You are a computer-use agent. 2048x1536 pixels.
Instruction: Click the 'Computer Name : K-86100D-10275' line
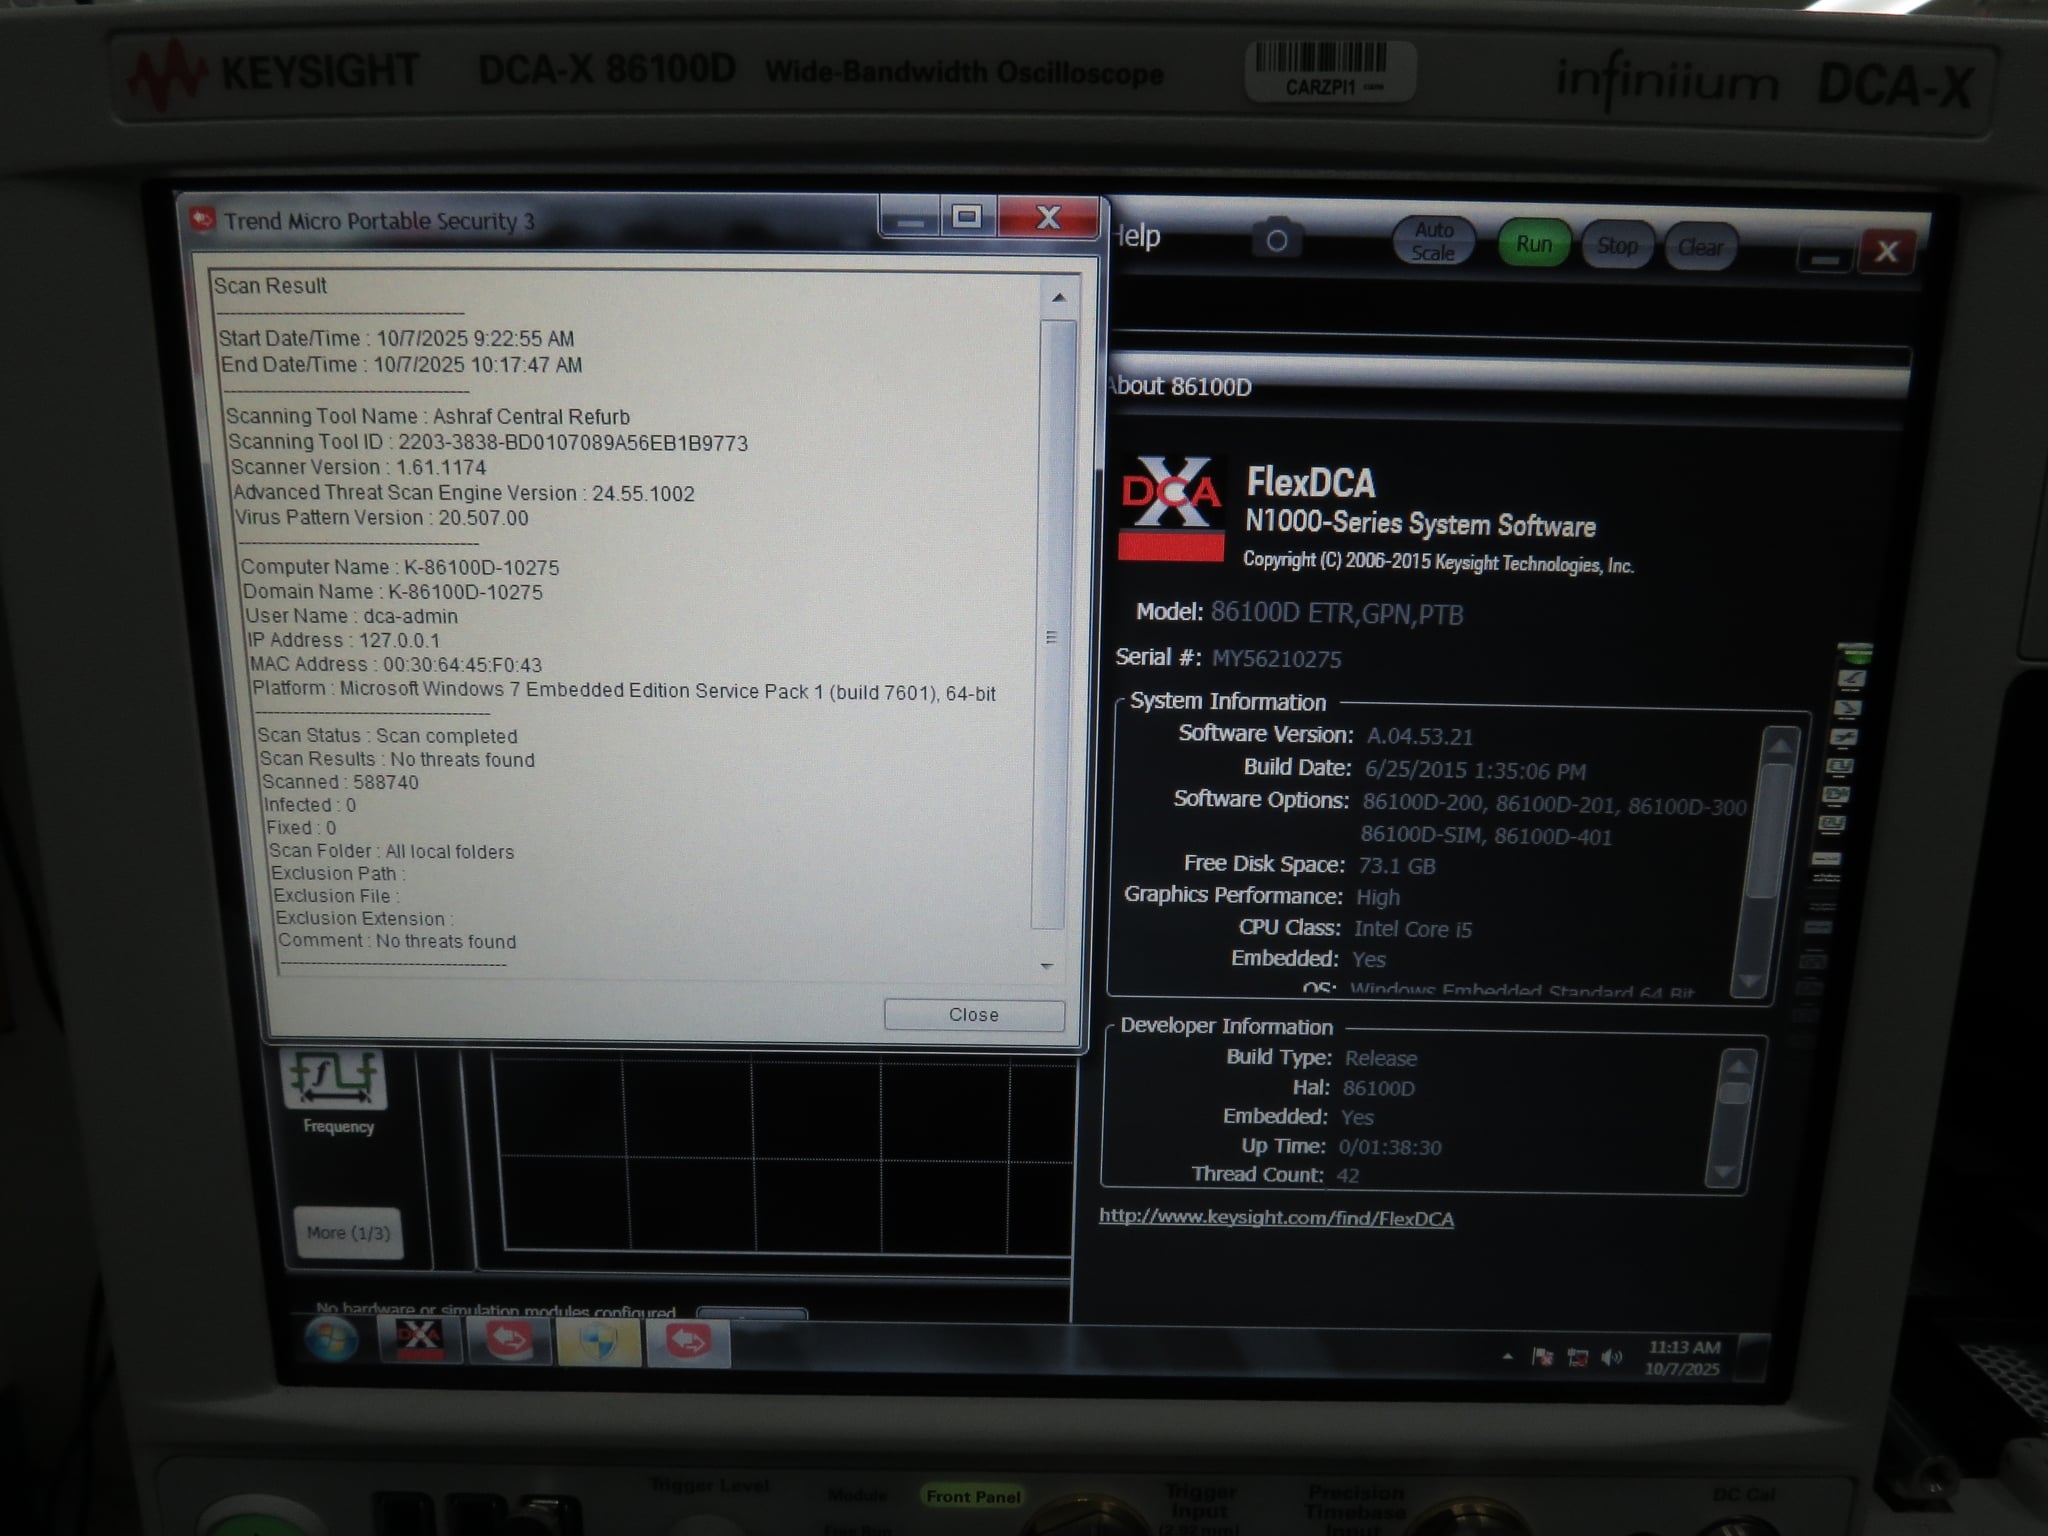coord(399,567)
